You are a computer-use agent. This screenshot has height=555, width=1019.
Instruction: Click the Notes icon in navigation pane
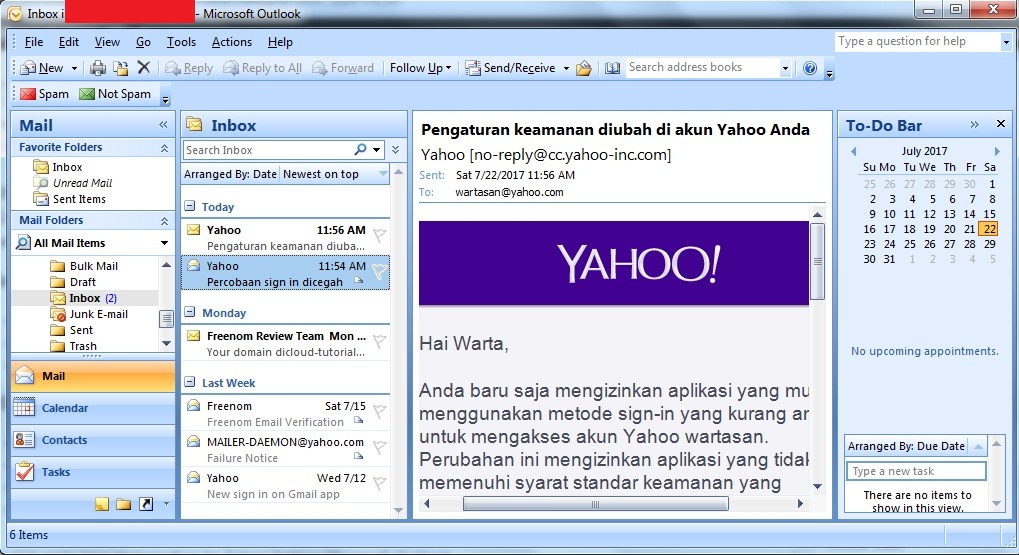(x=102, y=504)
